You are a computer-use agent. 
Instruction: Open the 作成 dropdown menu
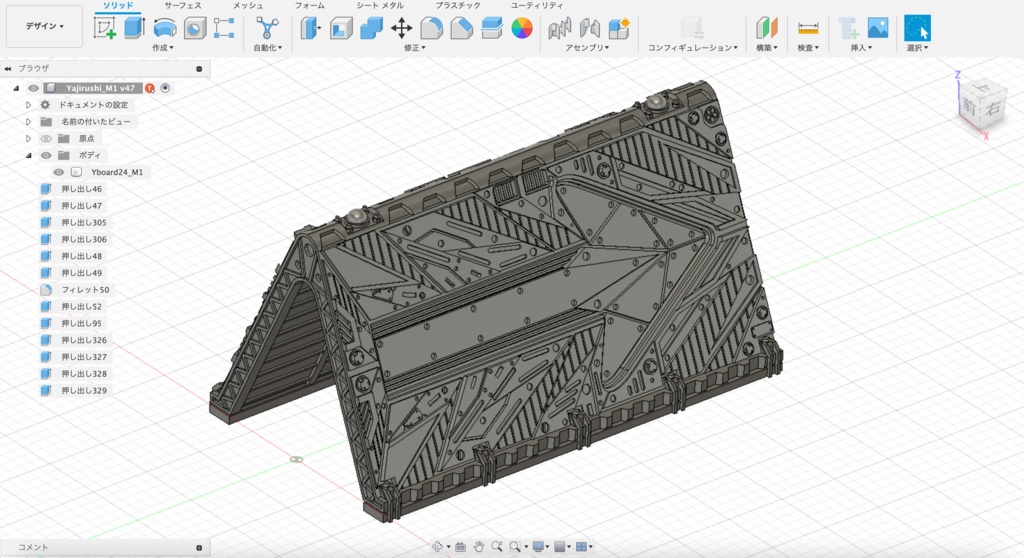[163, 48]
